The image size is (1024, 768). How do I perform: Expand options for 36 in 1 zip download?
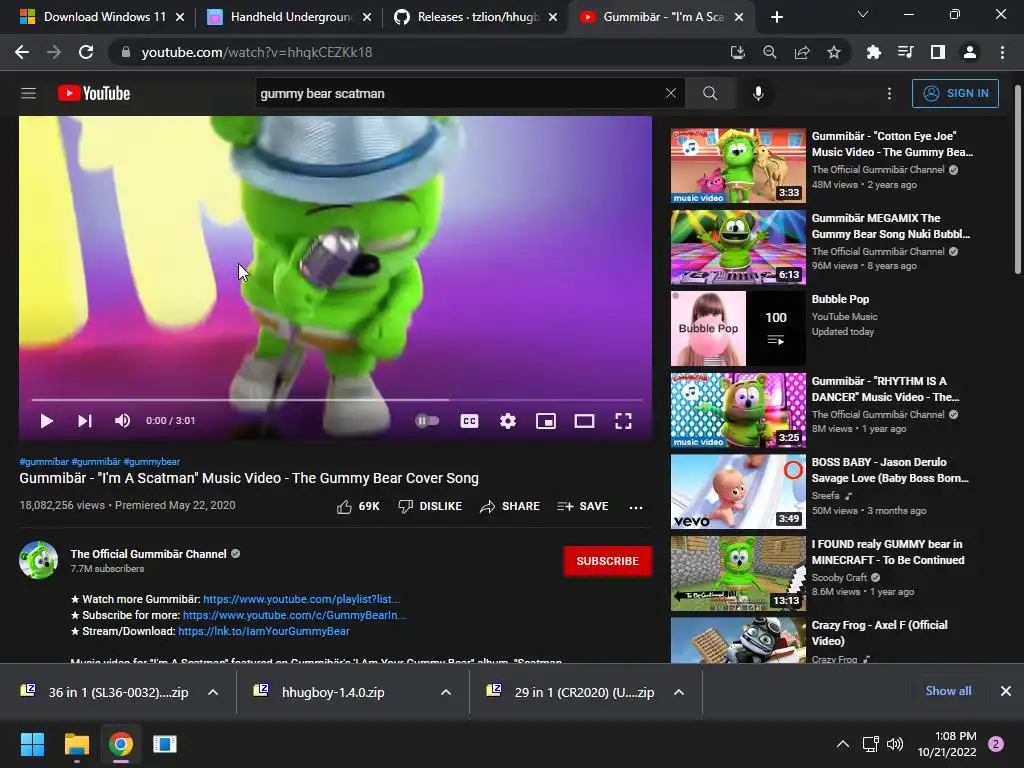click(213, 692)
